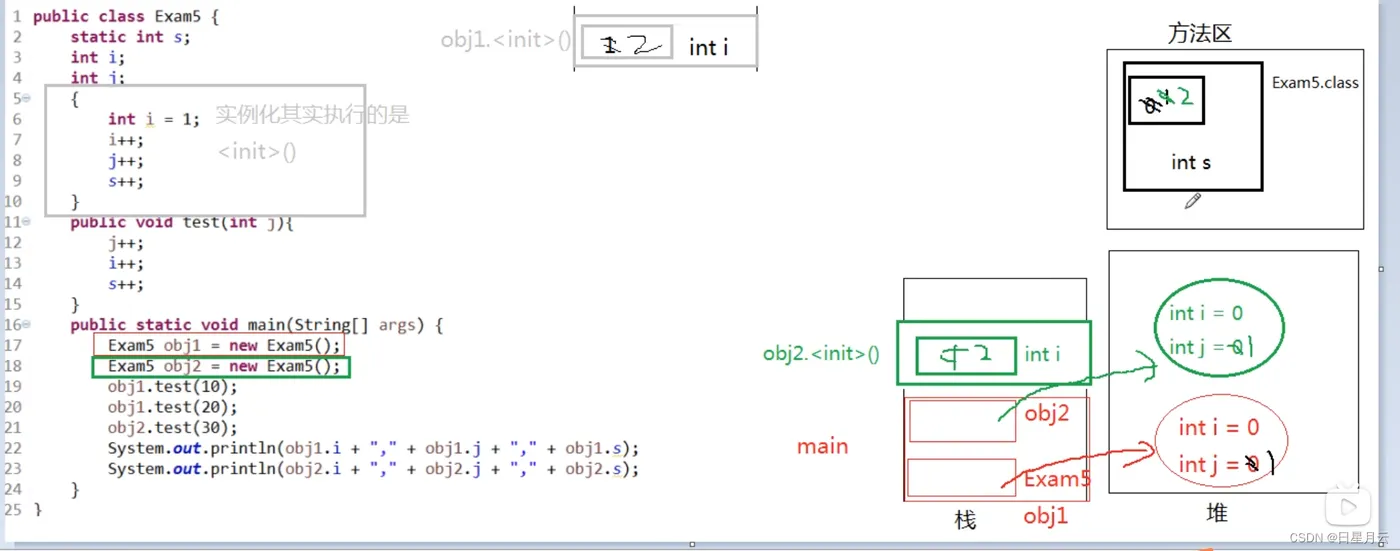Click the gray '实例化其实执行的是' annotation
The height and width of the screenshot is (551, 1400).
(313, 114)
